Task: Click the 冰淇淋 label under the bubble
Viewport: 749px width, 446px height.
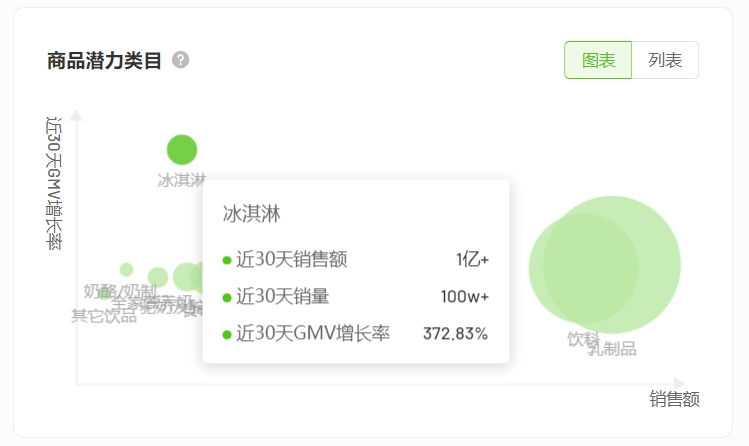Action: pos(181,180)
